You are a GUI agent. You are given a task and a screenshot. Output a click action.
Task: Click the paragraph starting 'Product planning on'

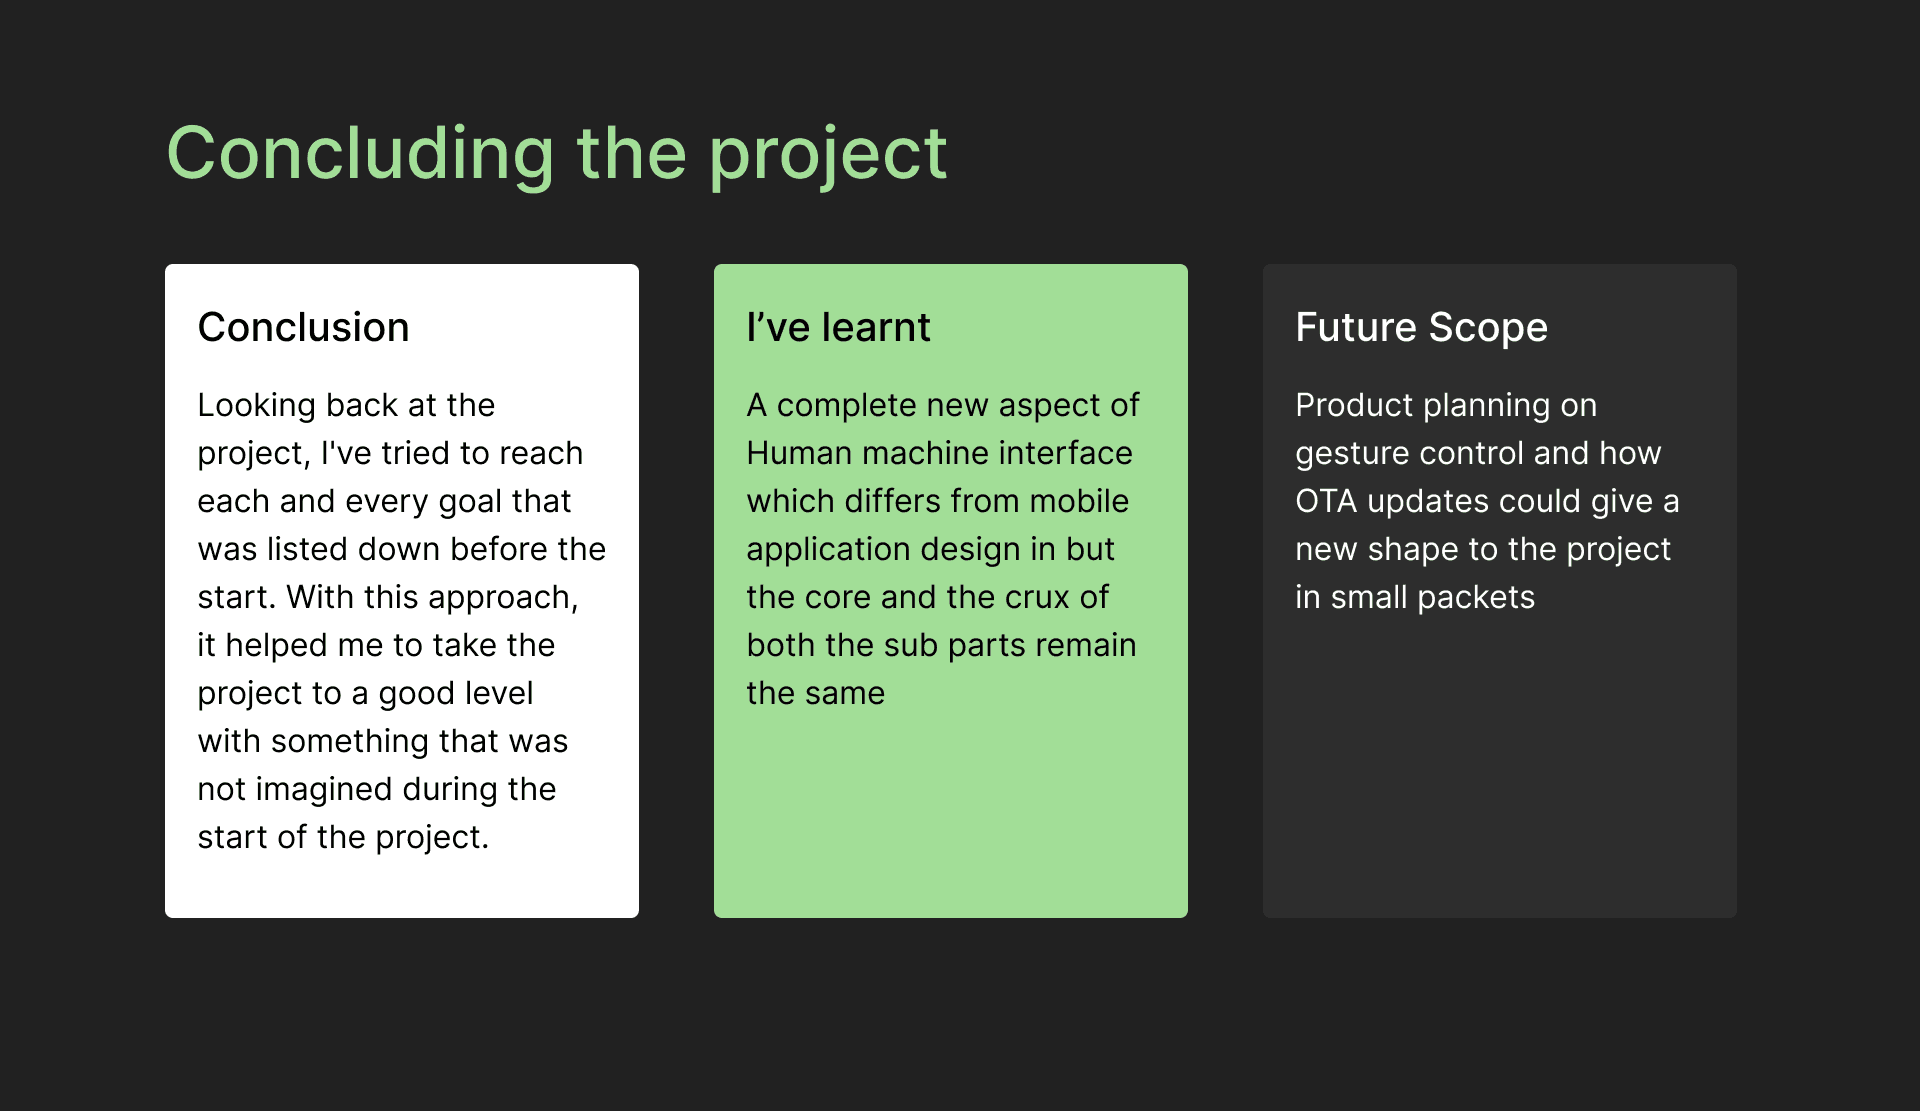coord(1487,500)
